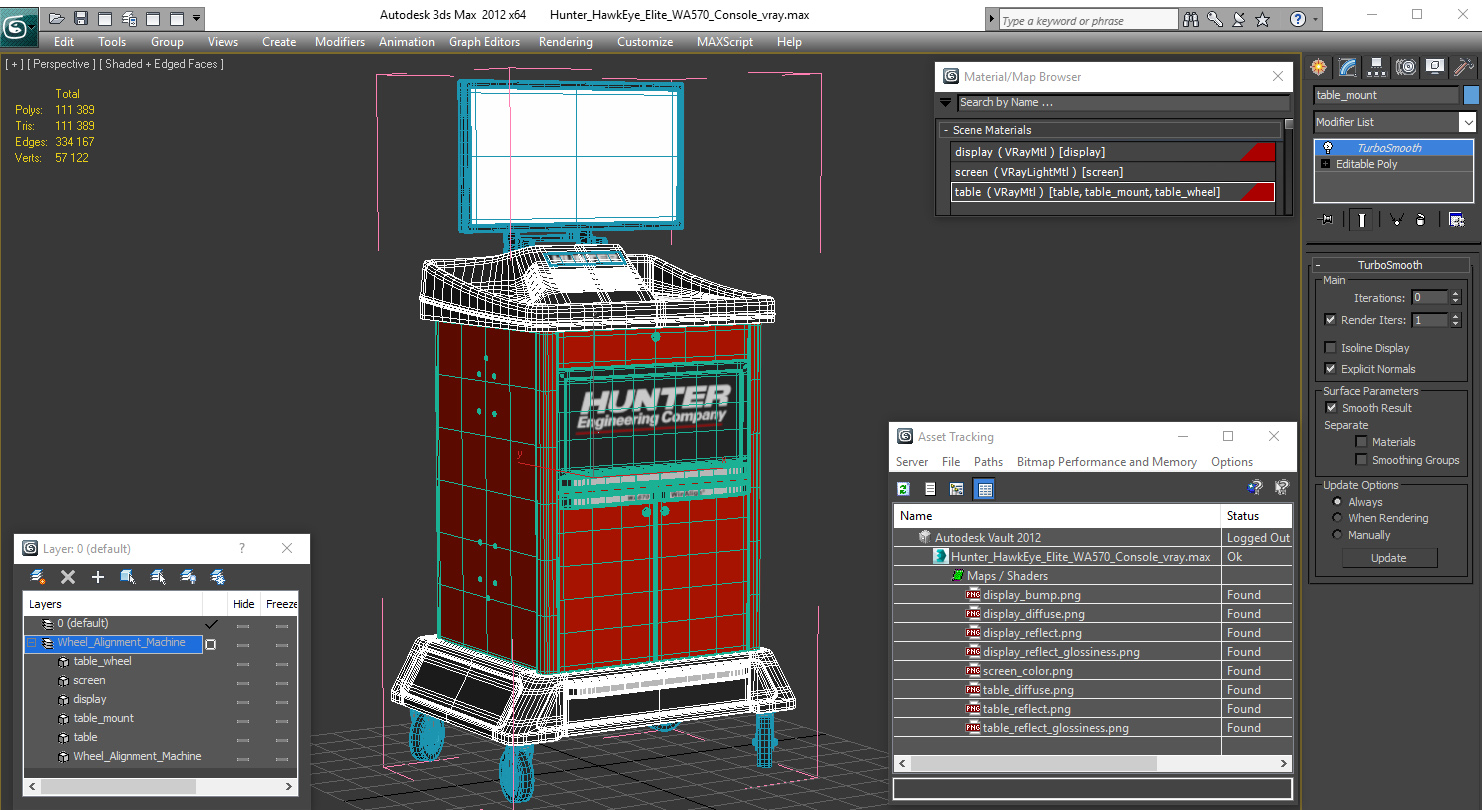Click the Update button
This screenshot has height=810, width=1482.
[1388, 558]
